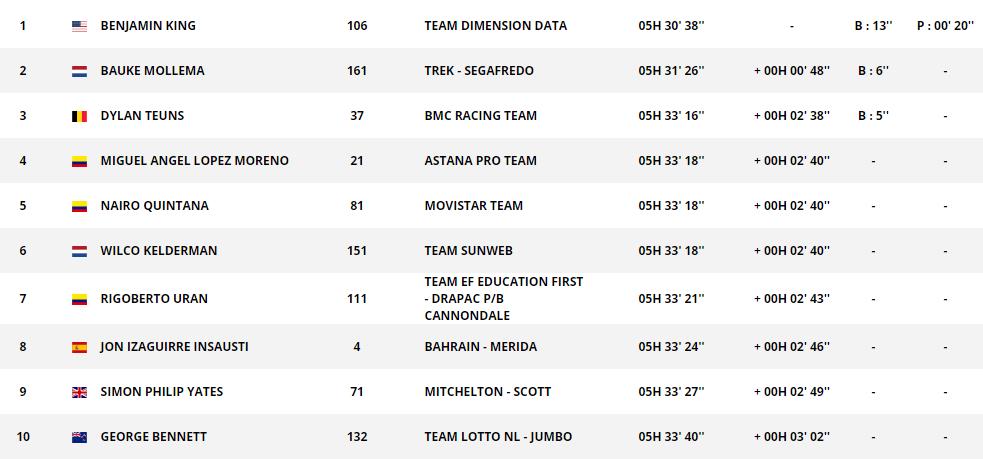Click bib number 106 in first row
The width and height of the screenshot is (983, 459).
[357, 26]
